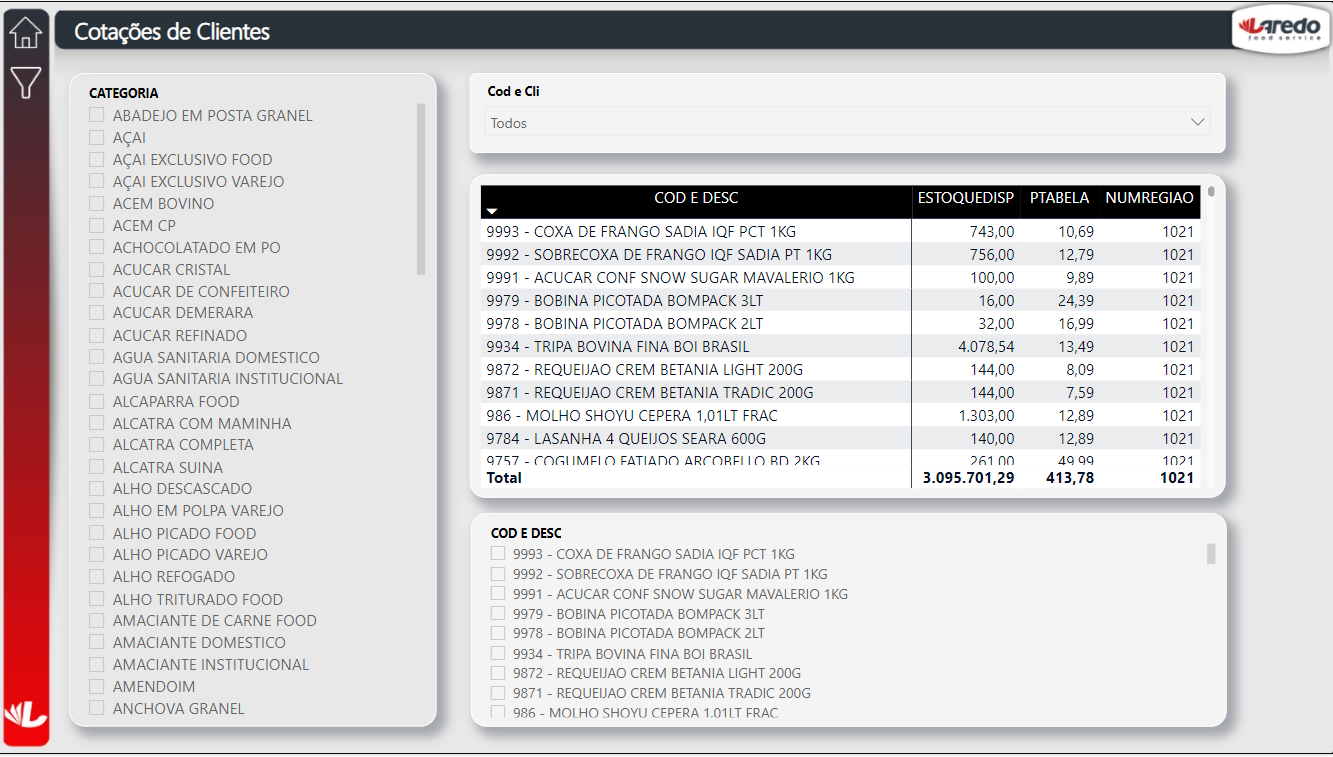Viewport: 1333px width, 757px height.
Task: Click the sort arrow under COD E DESC header
Action: 492,211
